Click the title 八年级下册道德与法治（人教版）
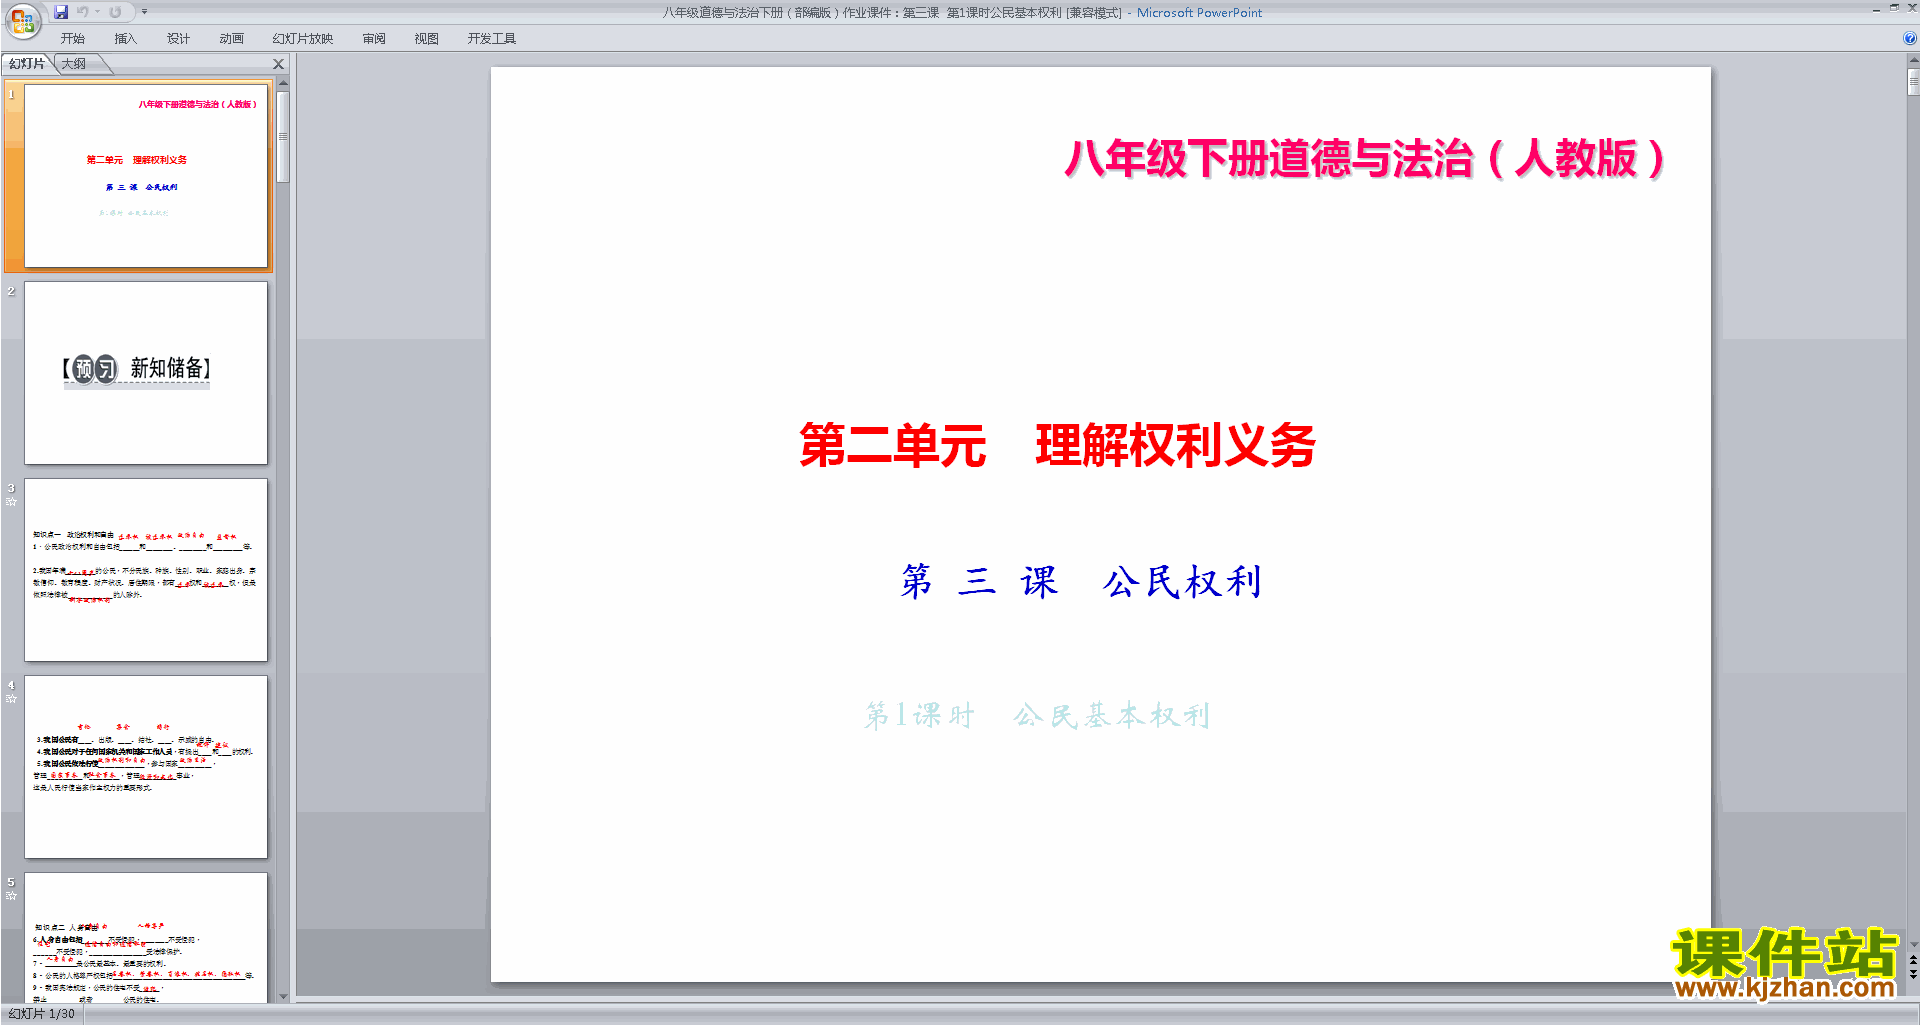The height and width of the screenshot is (1025, 1920). click(x=1365, y=158)
